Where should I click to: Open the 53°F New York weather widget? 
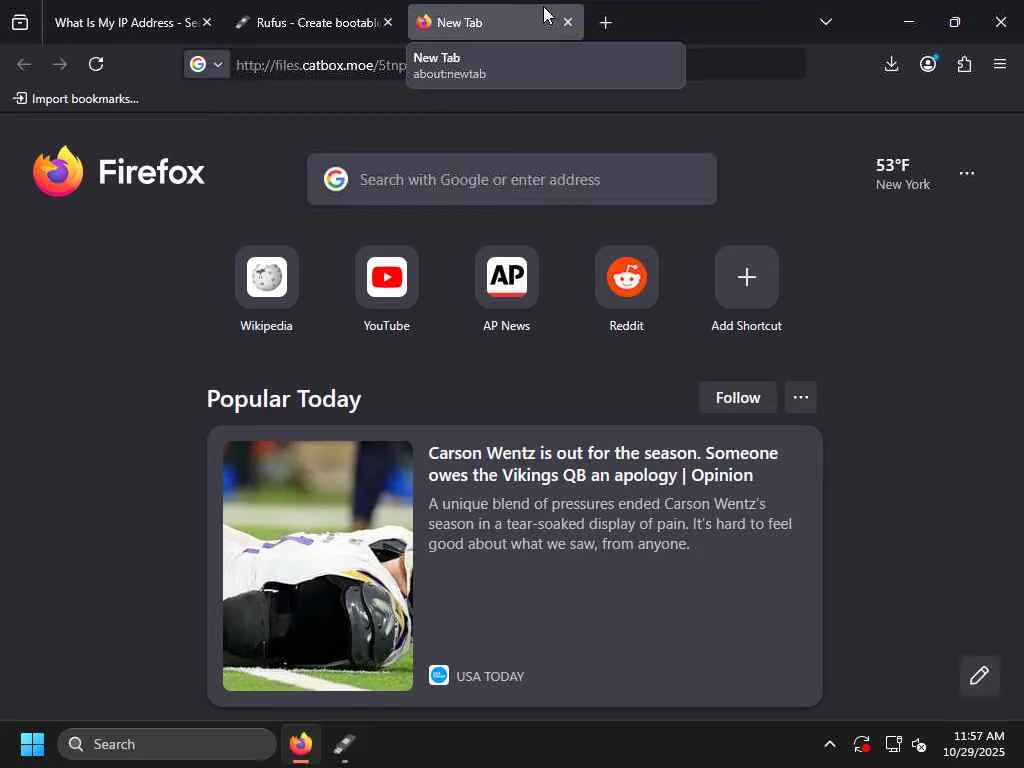tap(903, 174)
